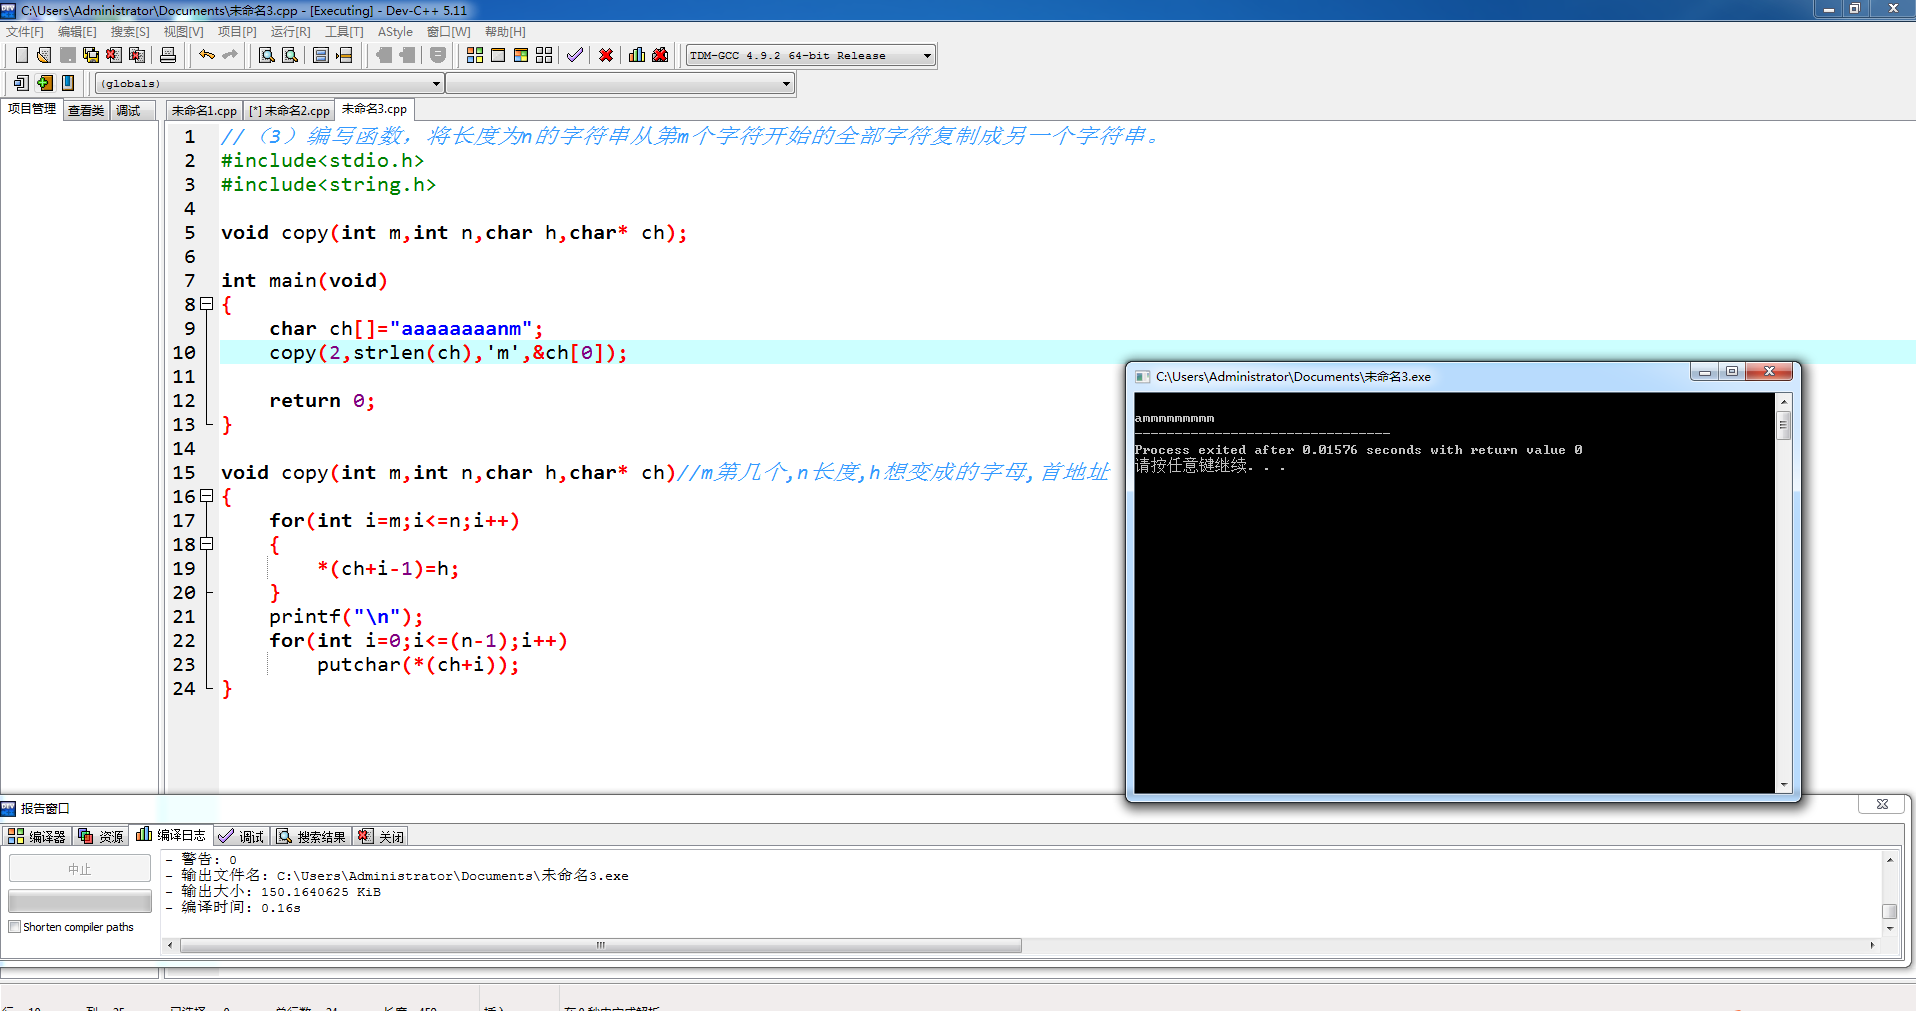Click the Save All toolbar icon

(91, 55)
